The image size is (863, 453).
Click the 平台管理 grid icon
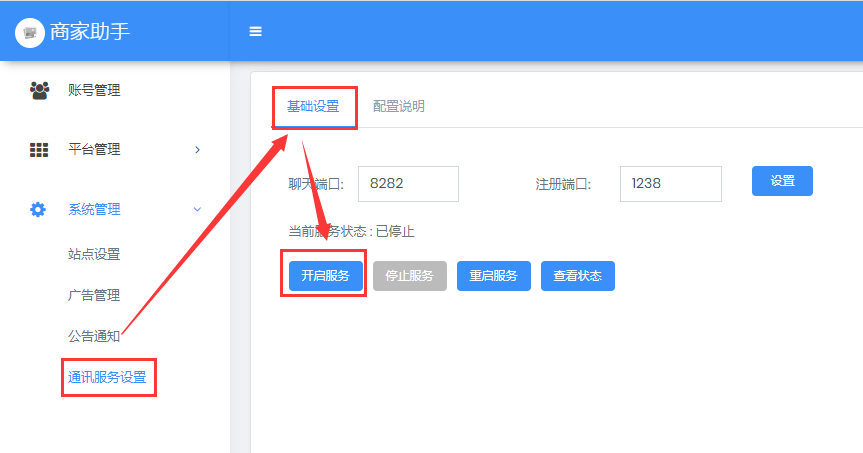[39, 150]
